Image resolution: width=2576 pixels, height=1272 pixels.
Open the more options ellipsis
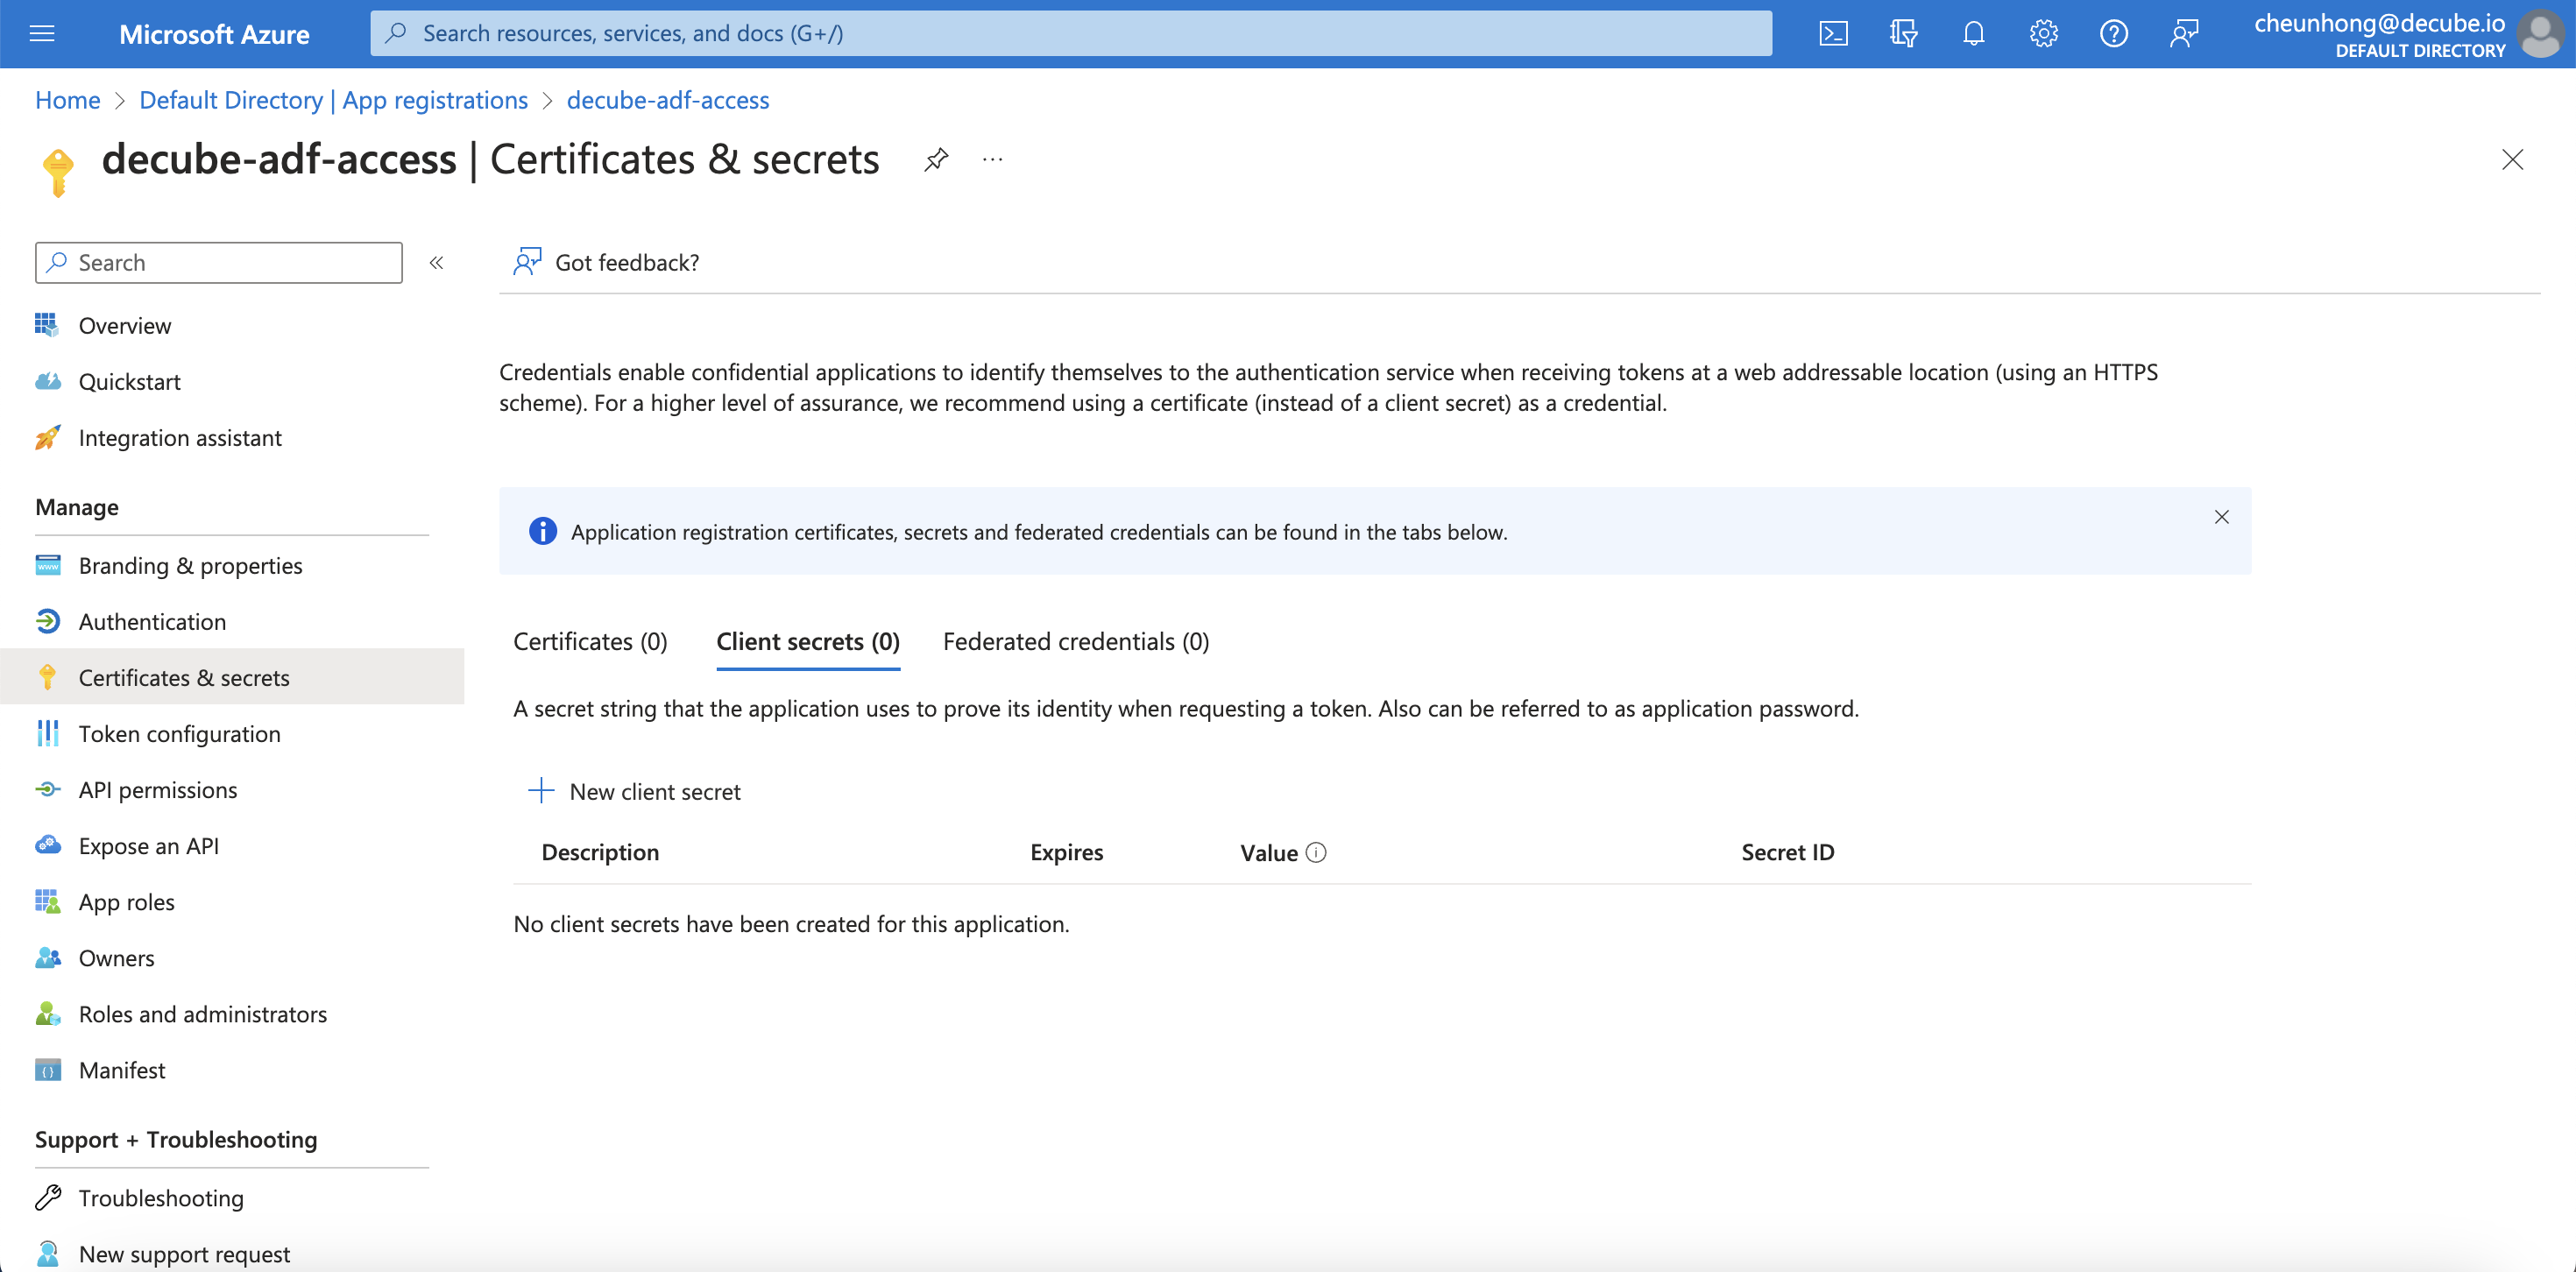click(992, 160)
